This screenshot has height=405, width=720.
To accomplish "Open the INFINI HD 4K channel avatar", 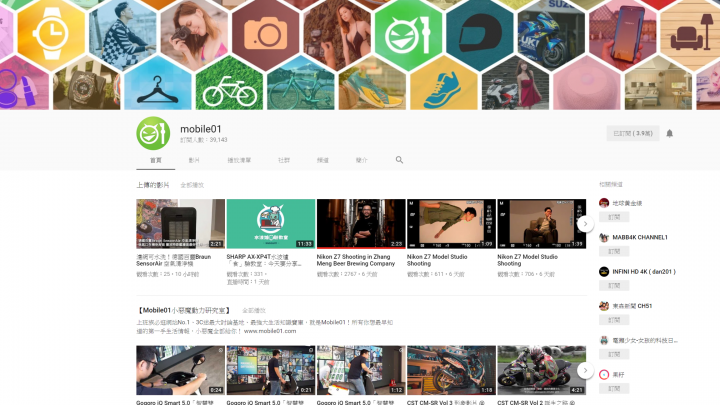I will tap(604, 271).
